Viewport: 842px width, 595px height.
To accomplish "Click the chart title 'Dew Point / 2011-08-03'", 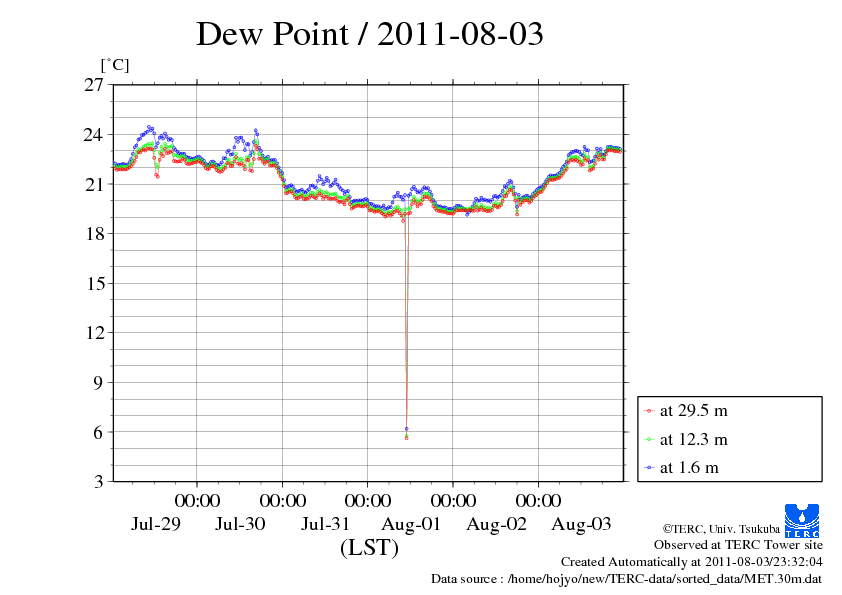I will point(370,33).
